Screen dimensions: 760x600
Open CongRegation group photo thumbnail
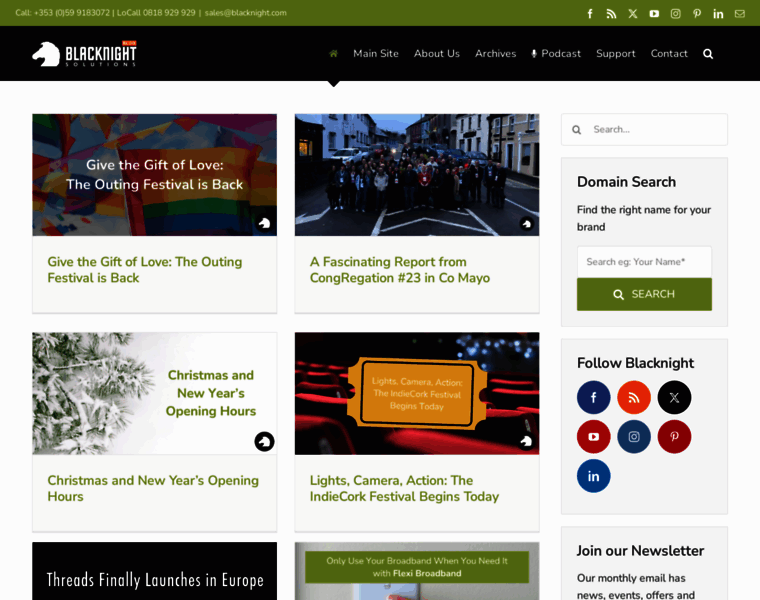point(417,175)
